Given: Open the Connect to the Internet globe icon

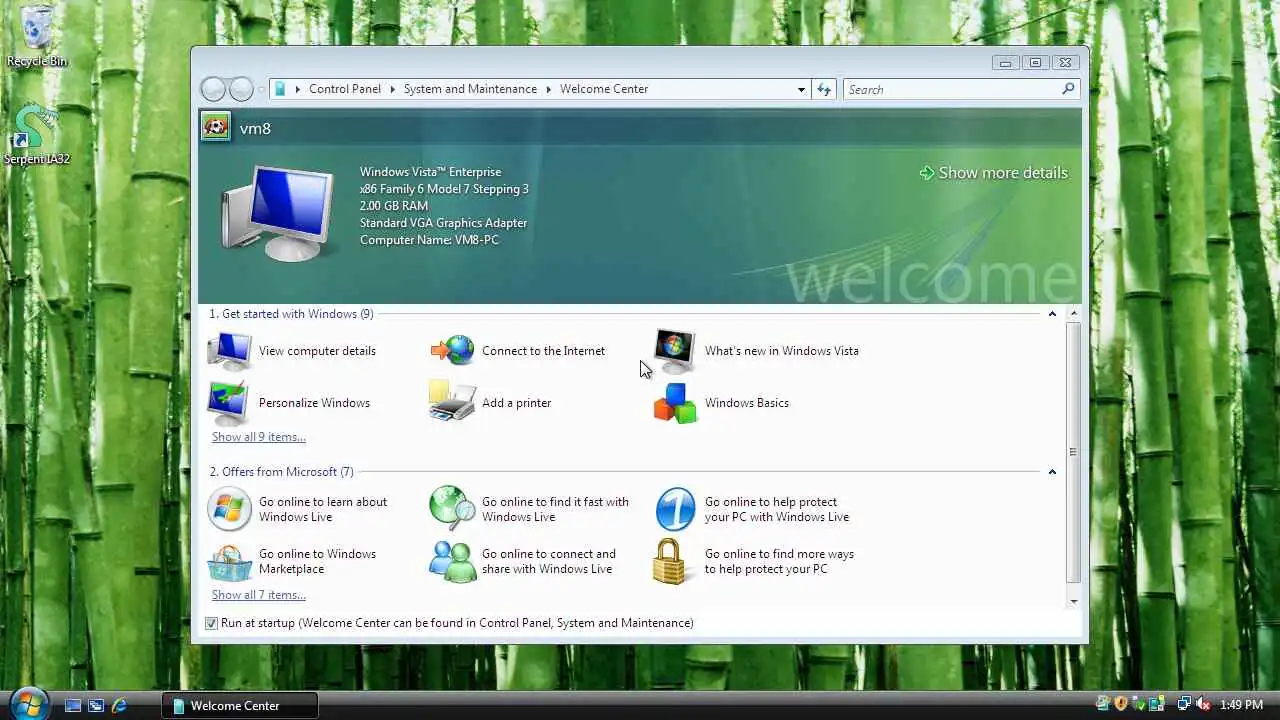Looking at the screenshot, I should pyautogui.click(x=453, y=351).
